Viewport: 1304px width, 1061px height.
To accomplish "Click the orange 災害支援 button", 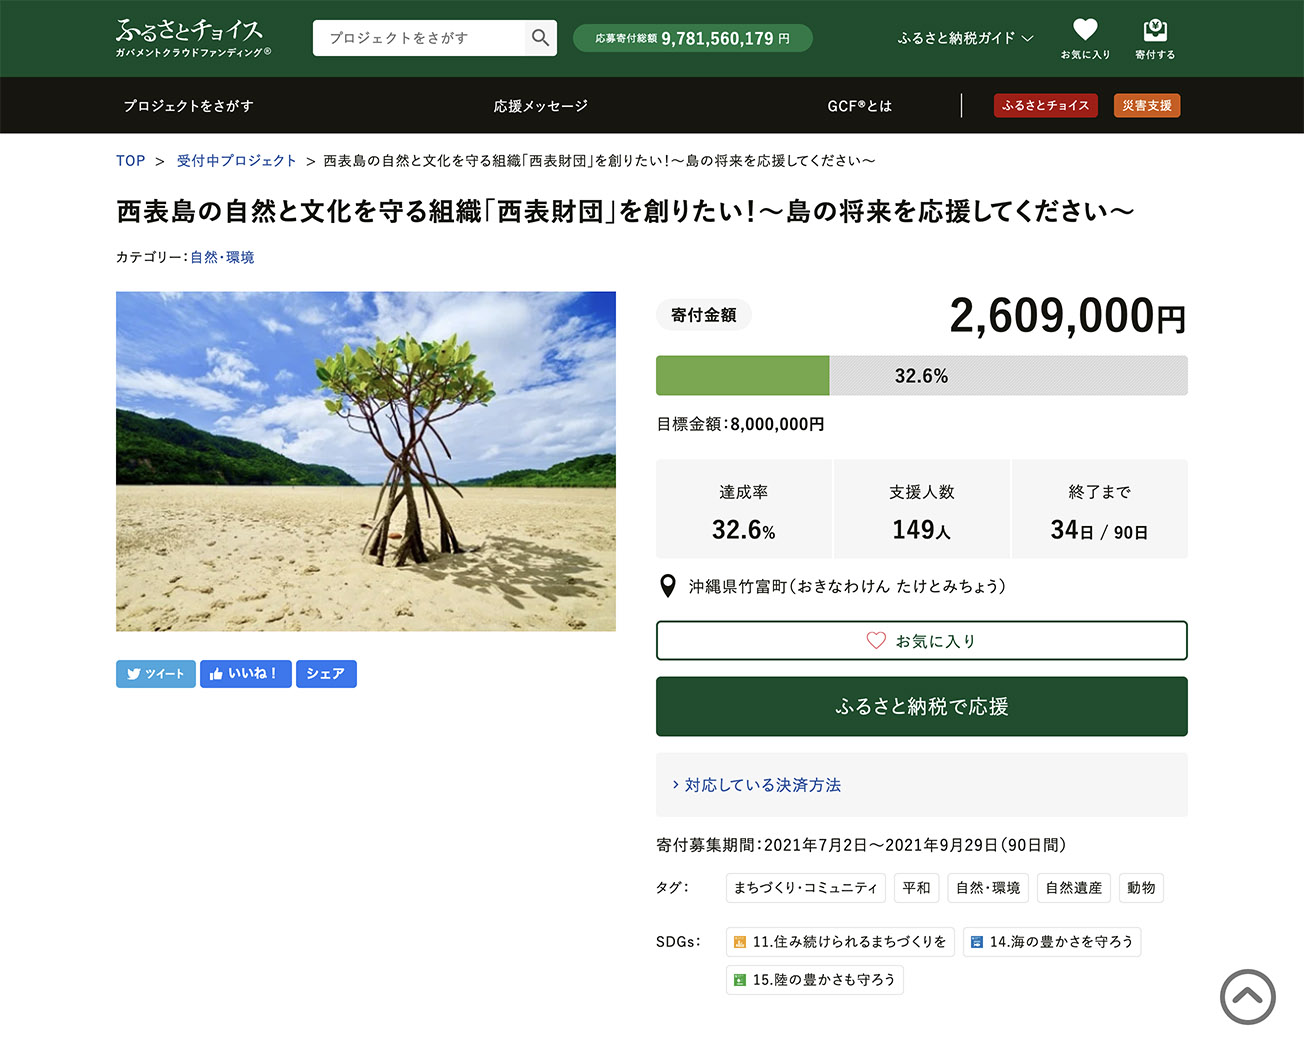I will 1147,106.
